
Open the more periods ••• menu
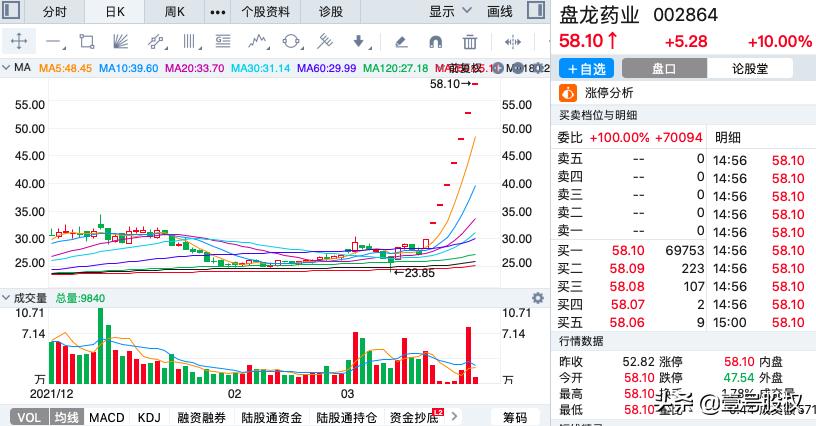[x=218, y=12]
